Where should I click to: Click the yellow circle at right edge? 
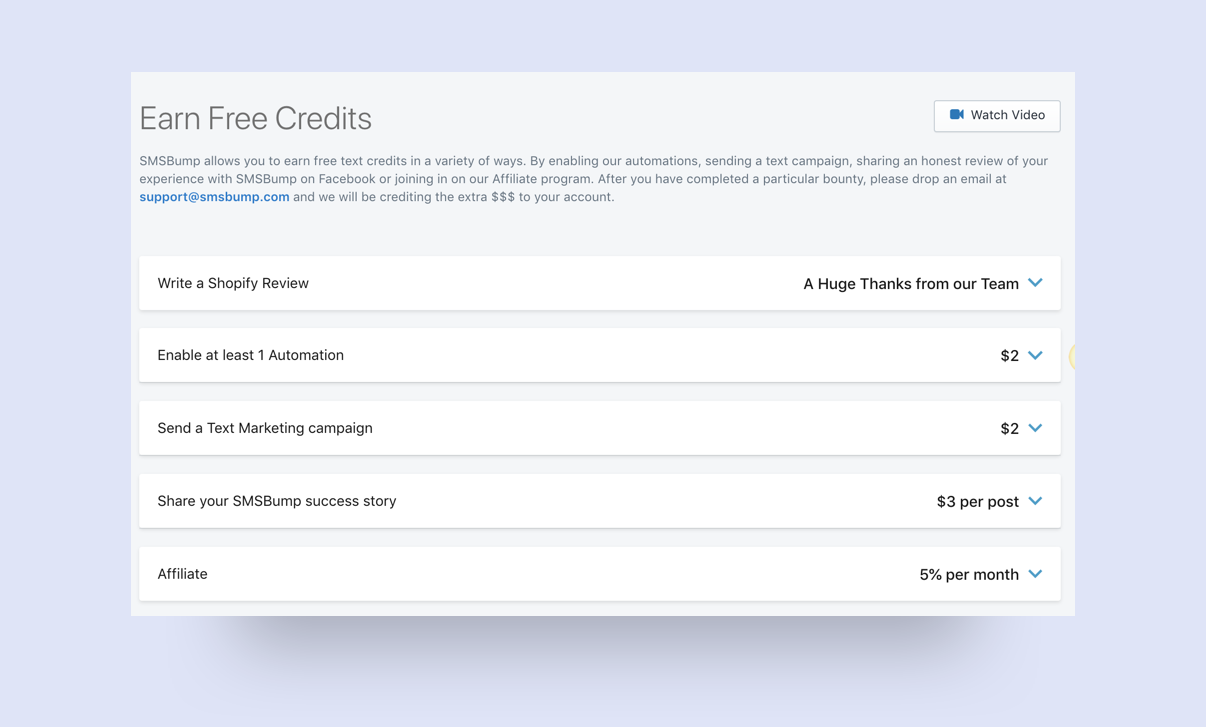click(1072, 357)
